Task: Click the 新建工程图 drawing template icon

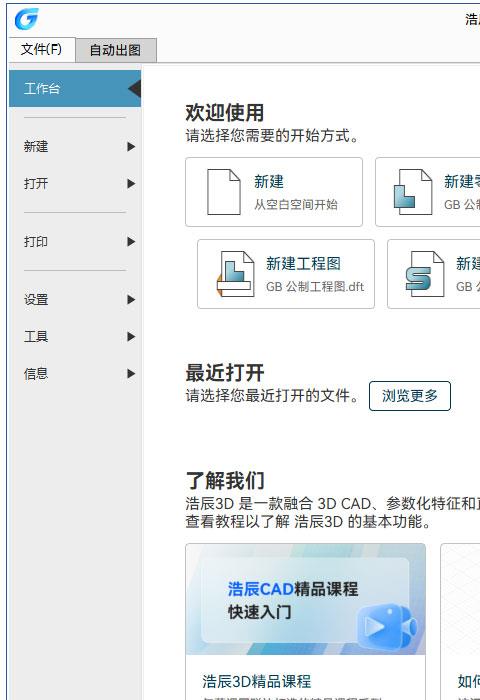Action: click(235, 274)
